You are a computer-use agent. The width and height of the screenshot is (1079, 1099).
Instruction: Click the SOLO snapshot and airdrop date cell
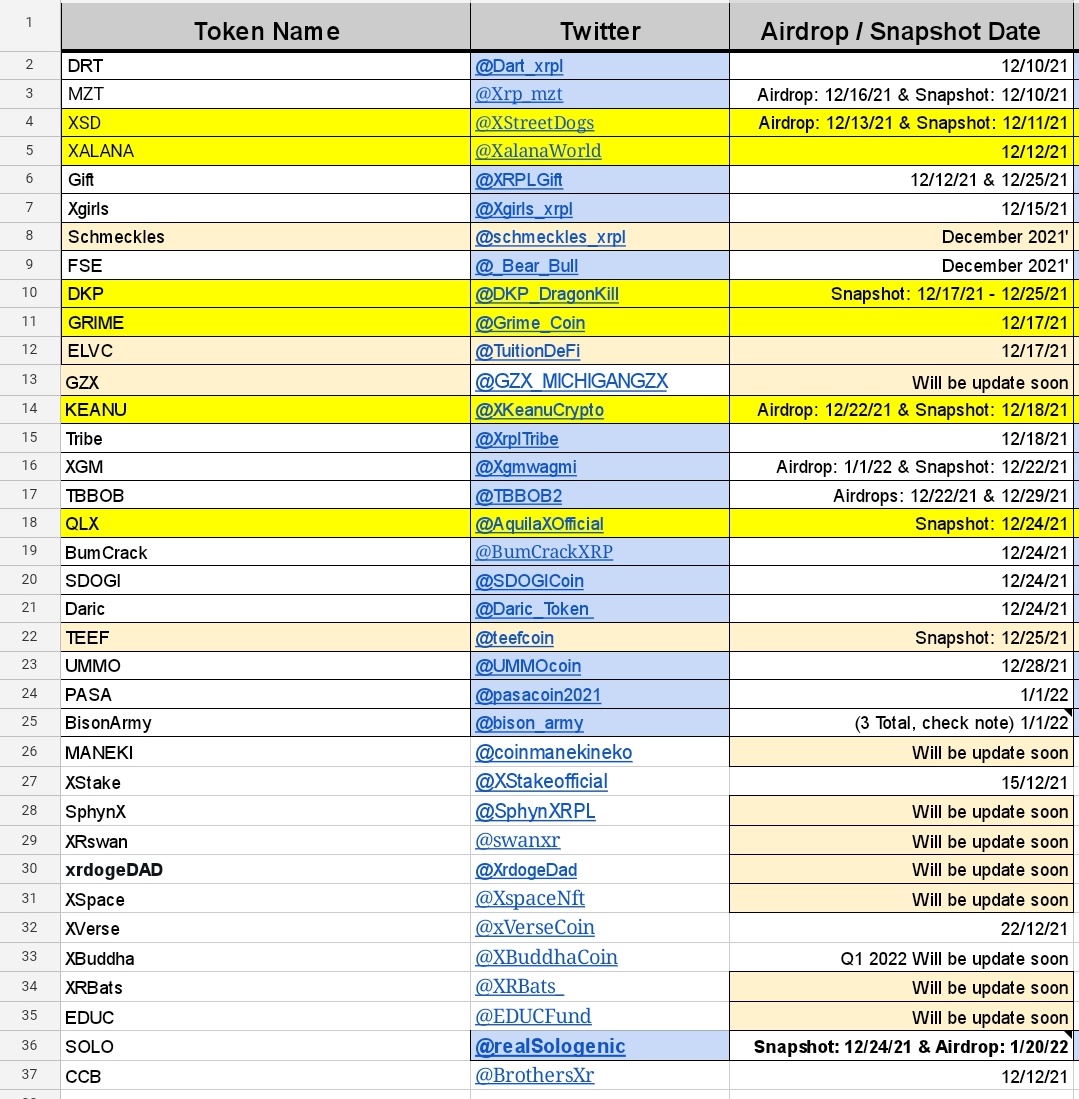[x=901, y=1046]
